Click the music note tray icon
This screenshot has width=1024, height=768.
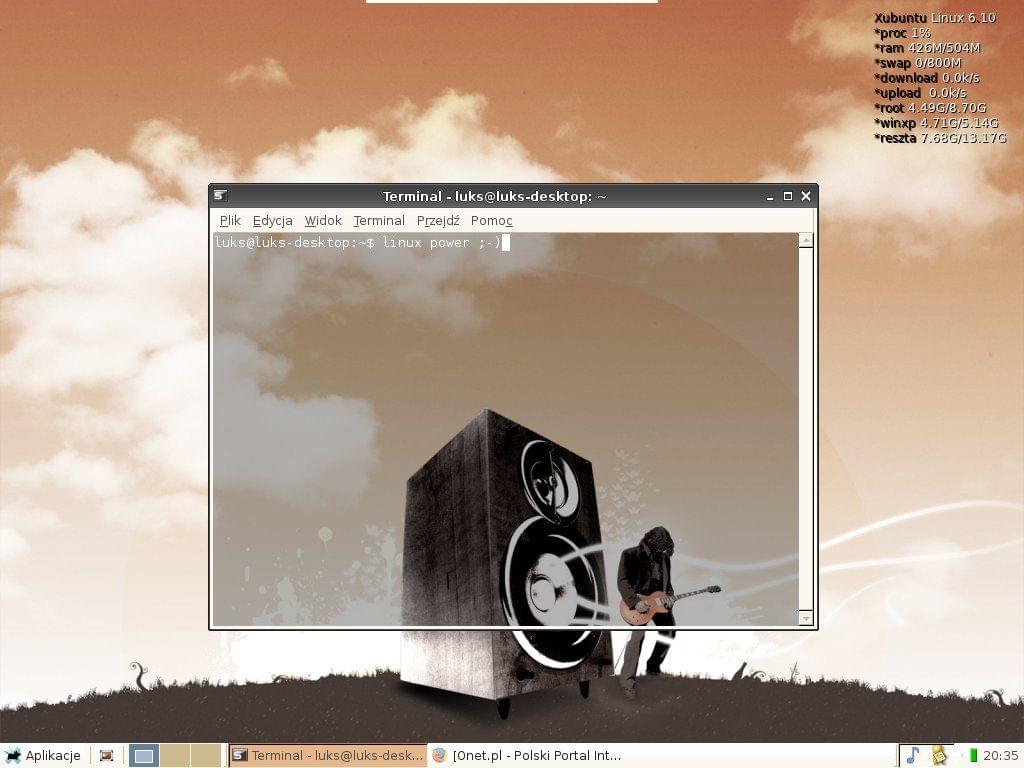click(x=912, y=756)
